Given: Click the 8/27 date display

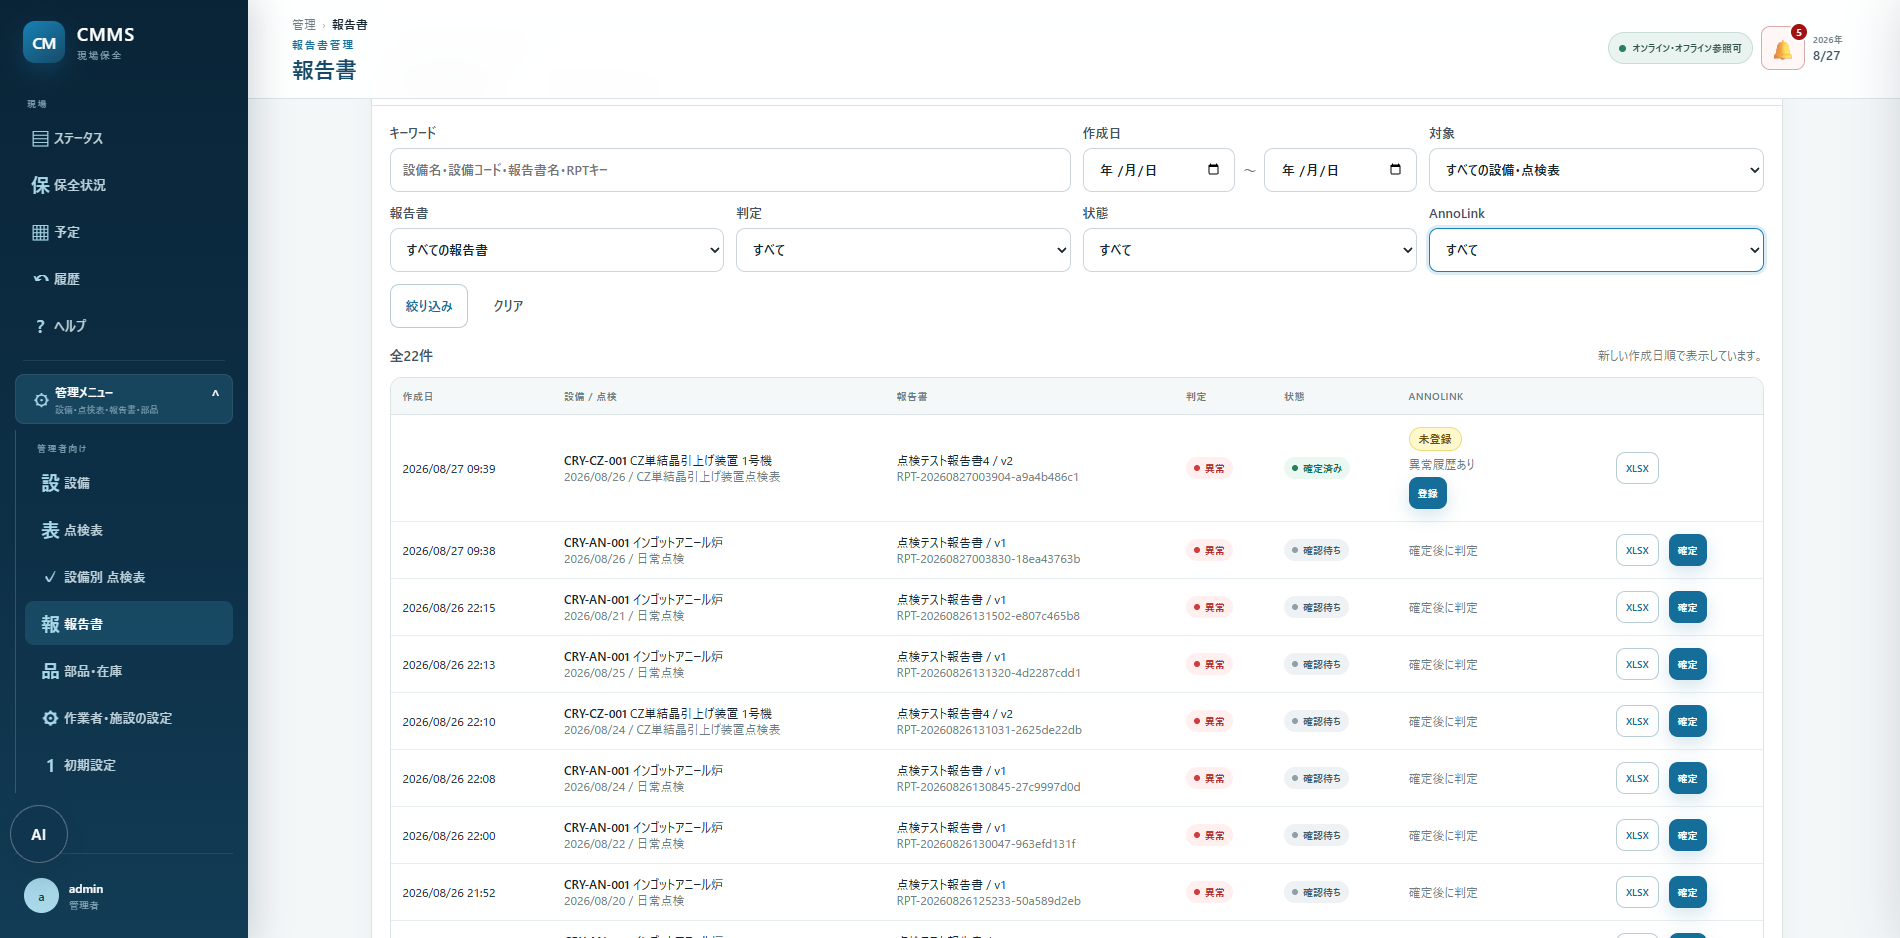Looking at the screenshot, I should pos(1826,56).
